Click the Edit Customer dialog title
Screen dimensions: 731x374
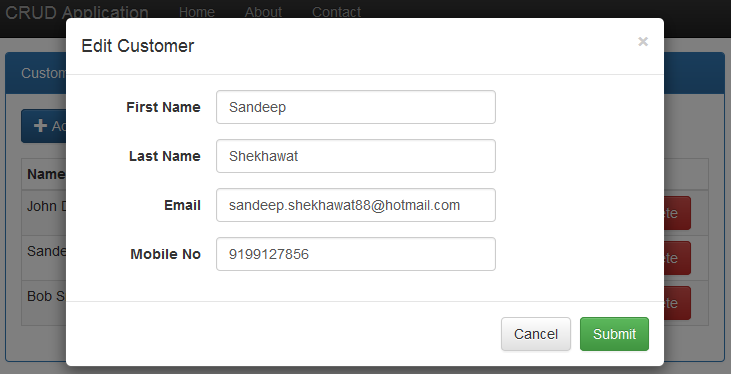point(138,46)
